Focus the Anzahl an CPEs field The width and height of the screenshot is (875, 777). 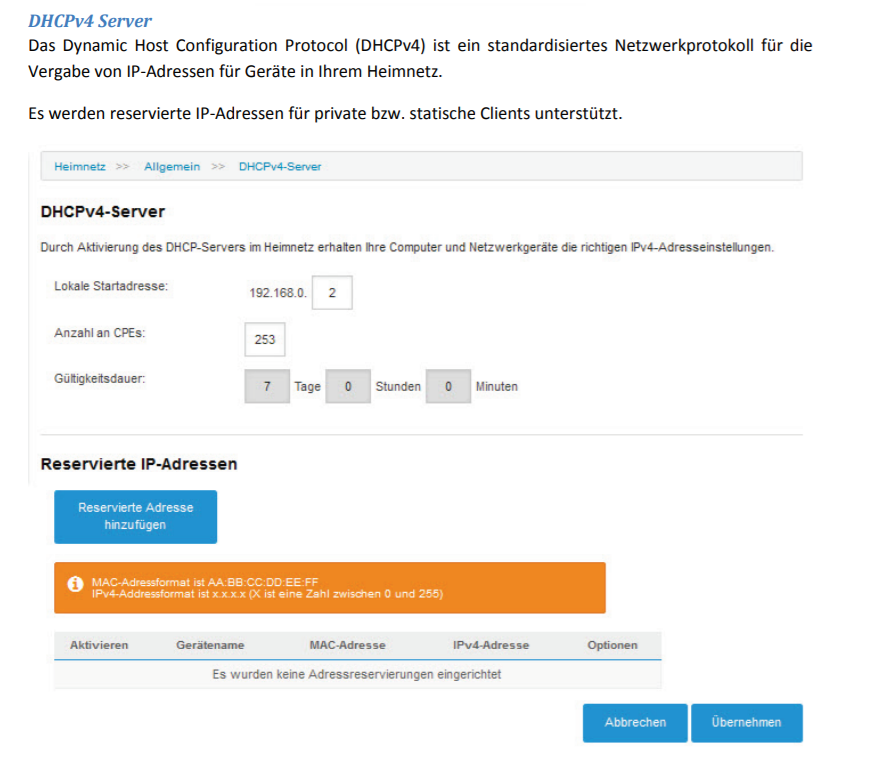264,340
